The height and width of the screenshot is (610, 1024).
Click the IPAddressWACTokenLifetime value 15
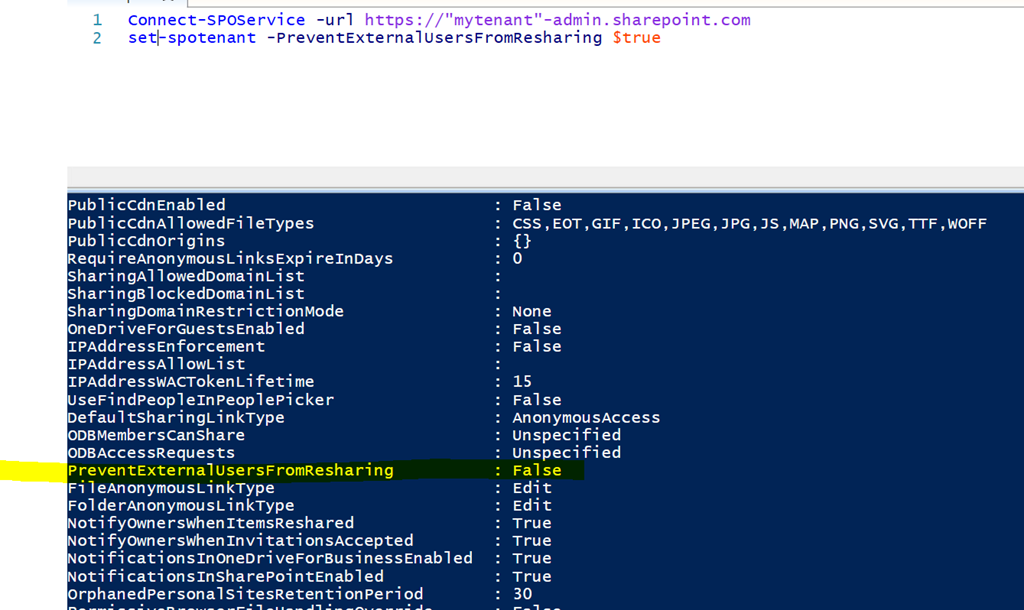tap(522, 382)
